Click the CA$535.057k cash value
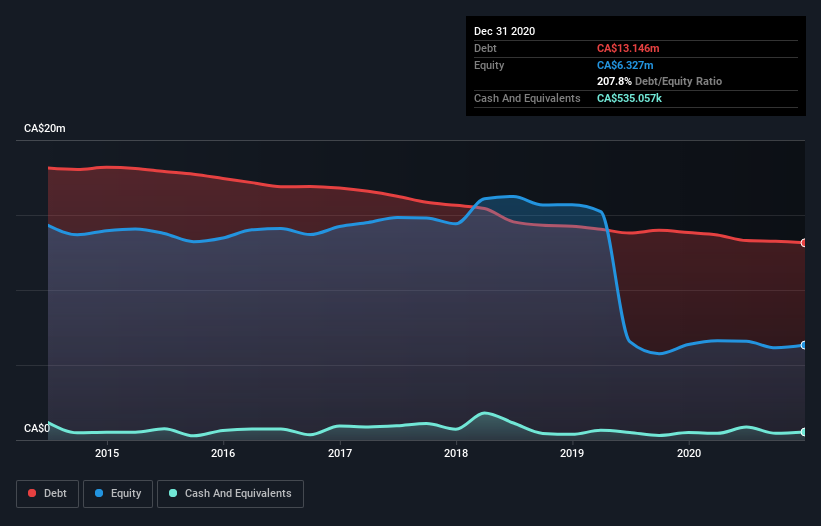The height and width of the screenshot is (526, 821). click(x=629, y=98)
